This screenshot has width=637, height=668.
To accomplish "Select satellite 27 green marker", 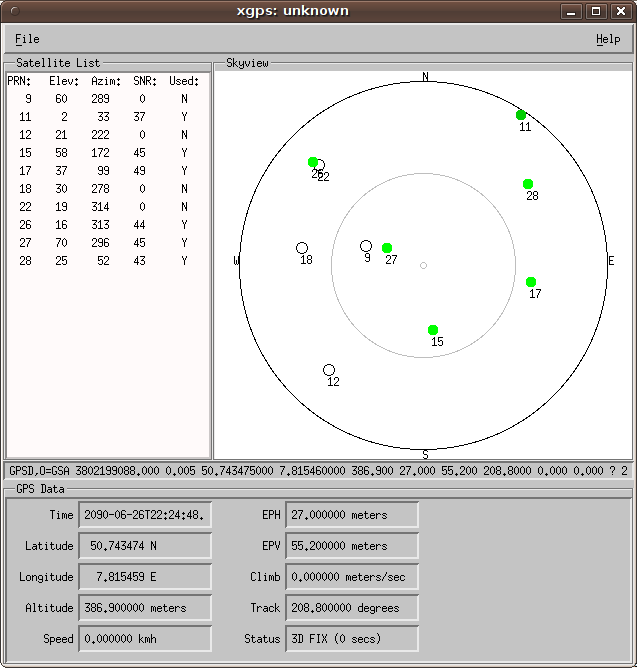I will tap(387, 248).
